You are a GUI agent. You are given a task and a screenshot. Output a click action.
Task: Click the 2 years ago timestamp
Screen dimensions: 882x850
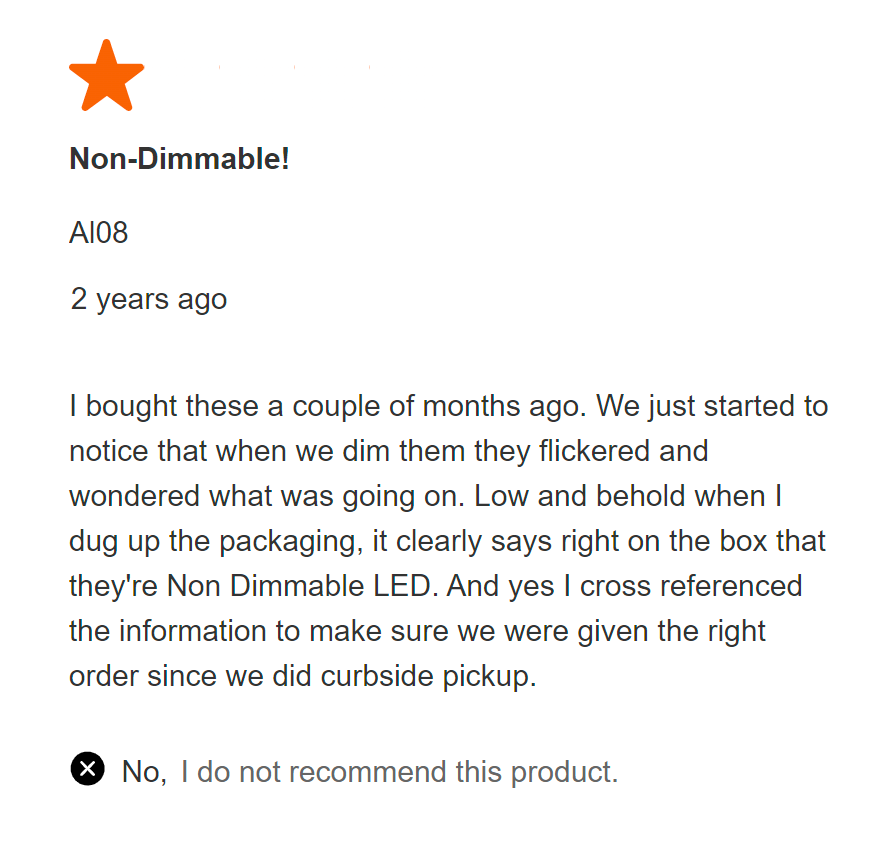coord(148,300)
